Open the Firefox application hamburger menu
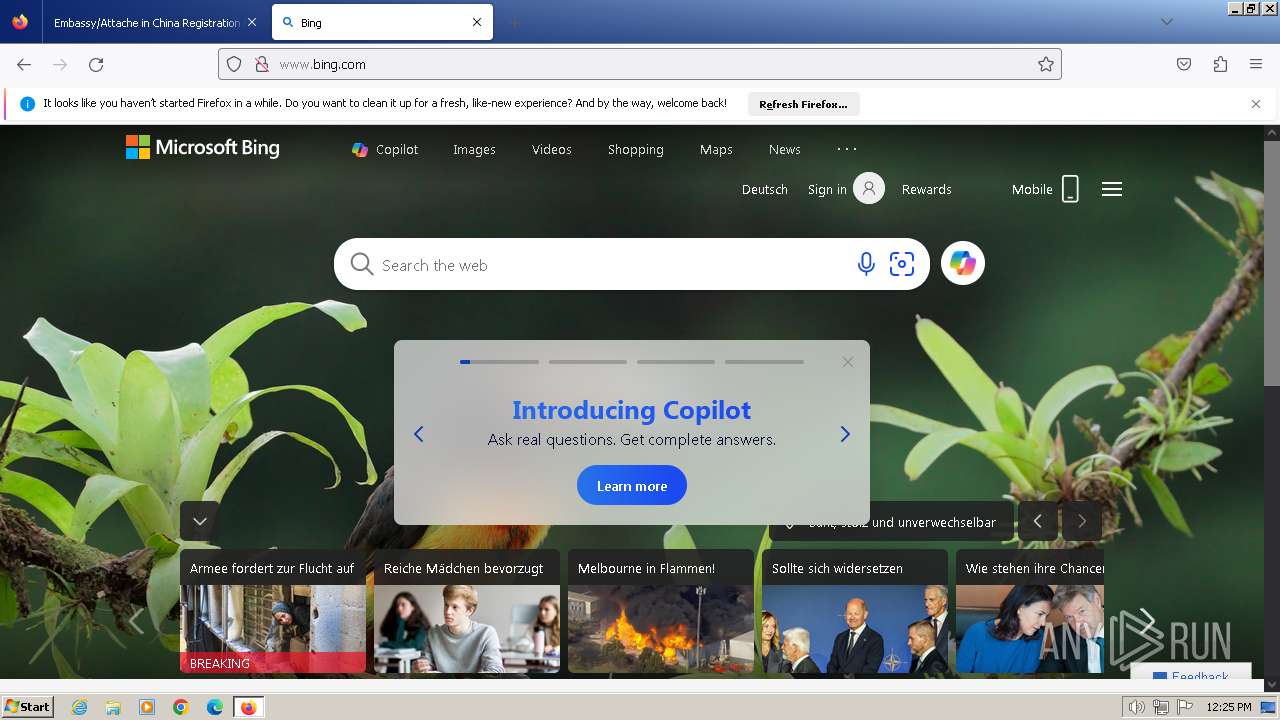 [1256, 64]
